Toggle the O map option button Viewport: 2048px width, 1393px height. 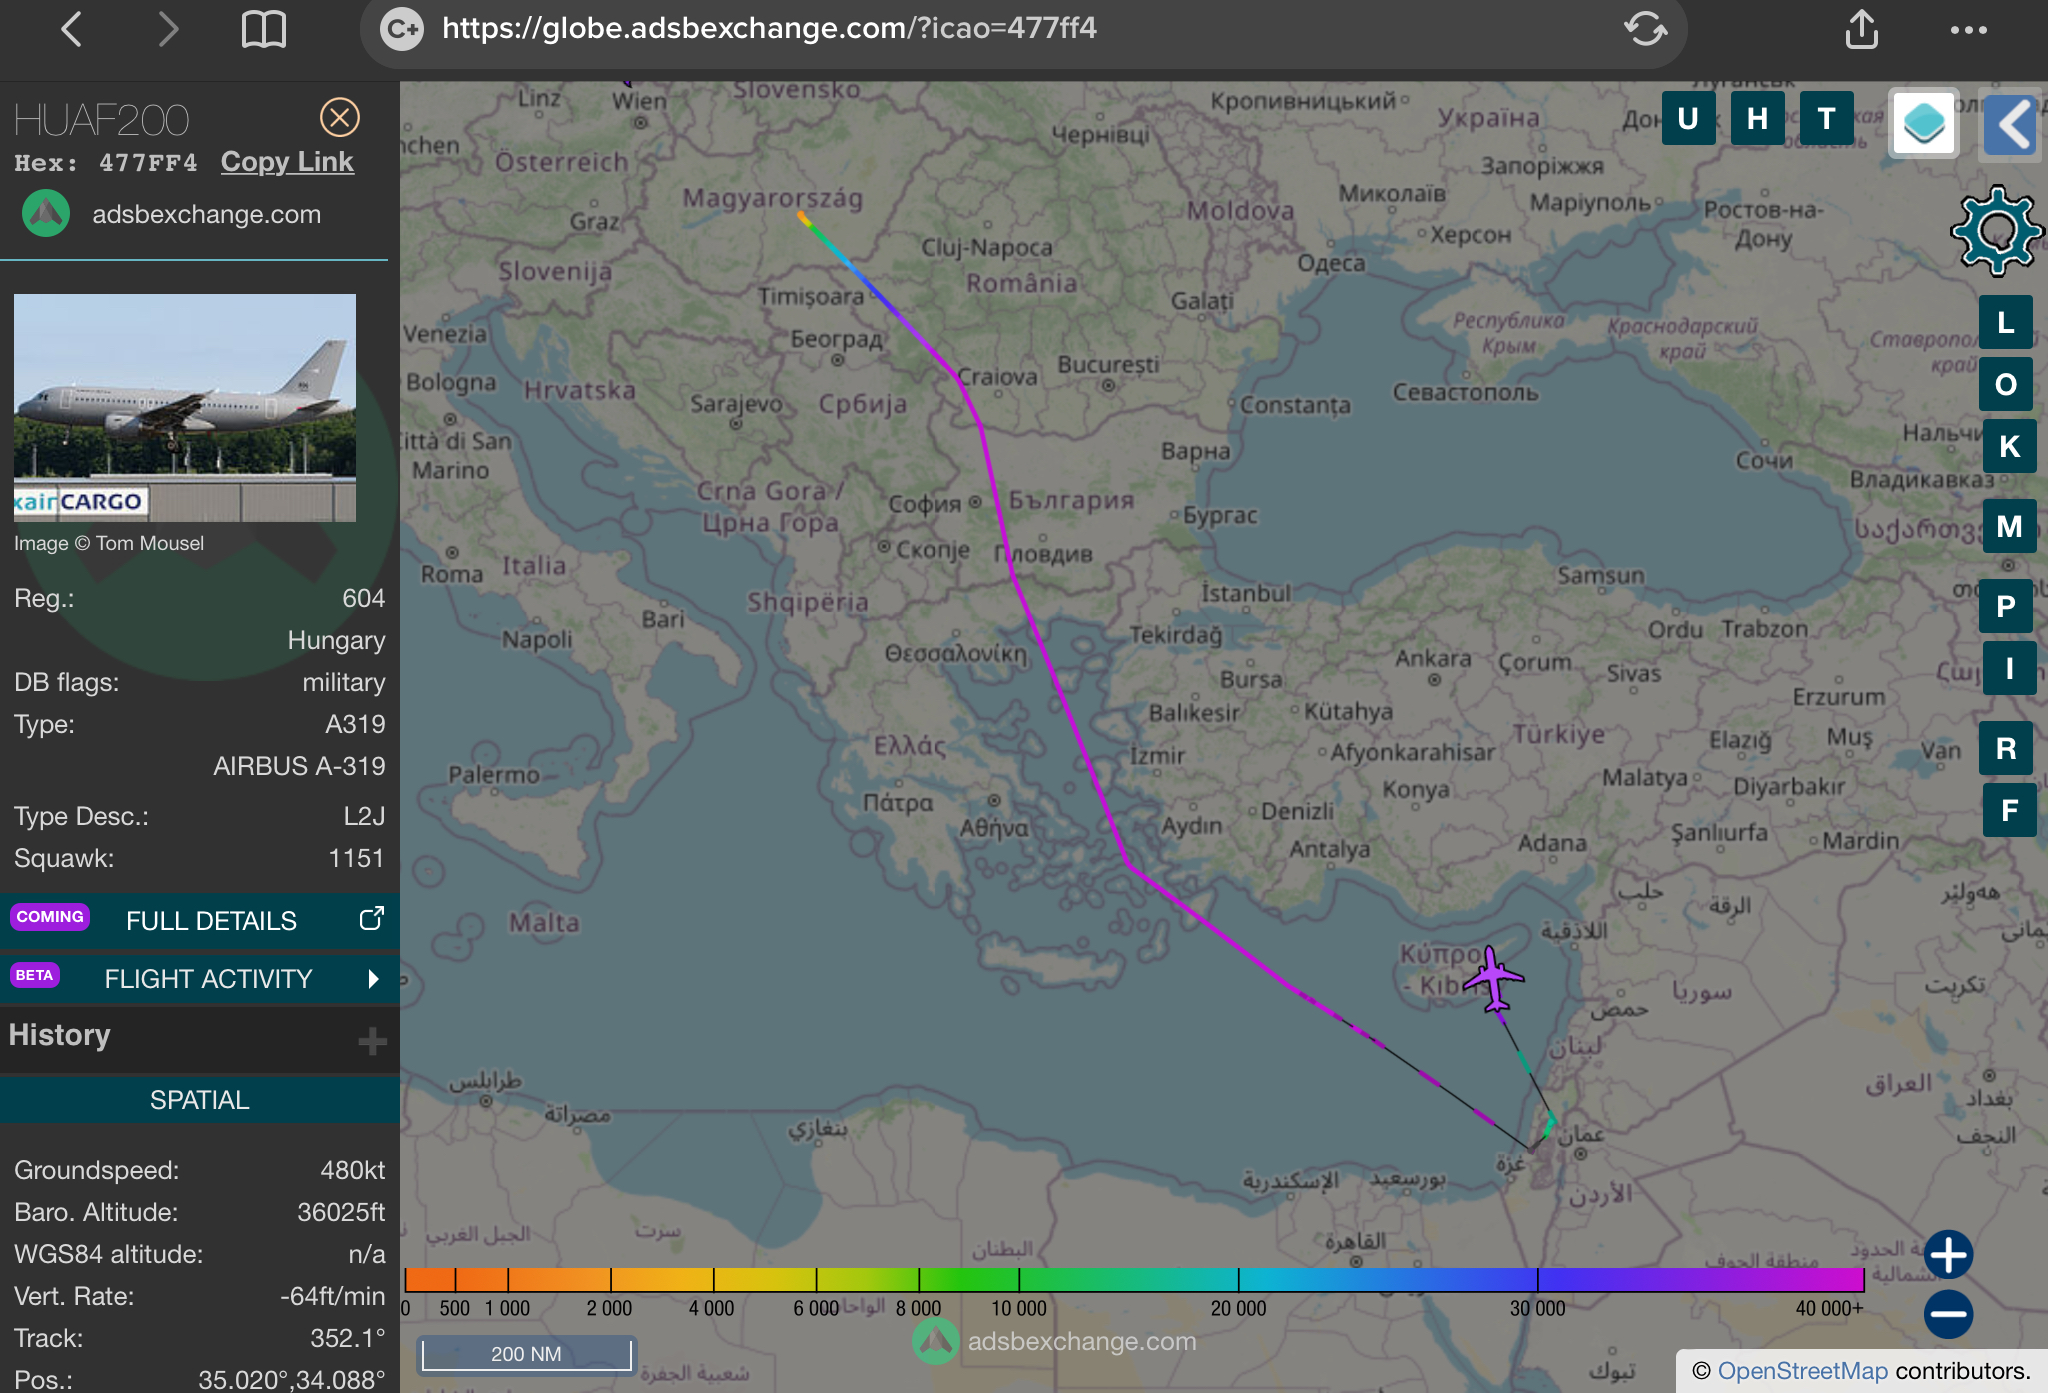[2006, 384]
